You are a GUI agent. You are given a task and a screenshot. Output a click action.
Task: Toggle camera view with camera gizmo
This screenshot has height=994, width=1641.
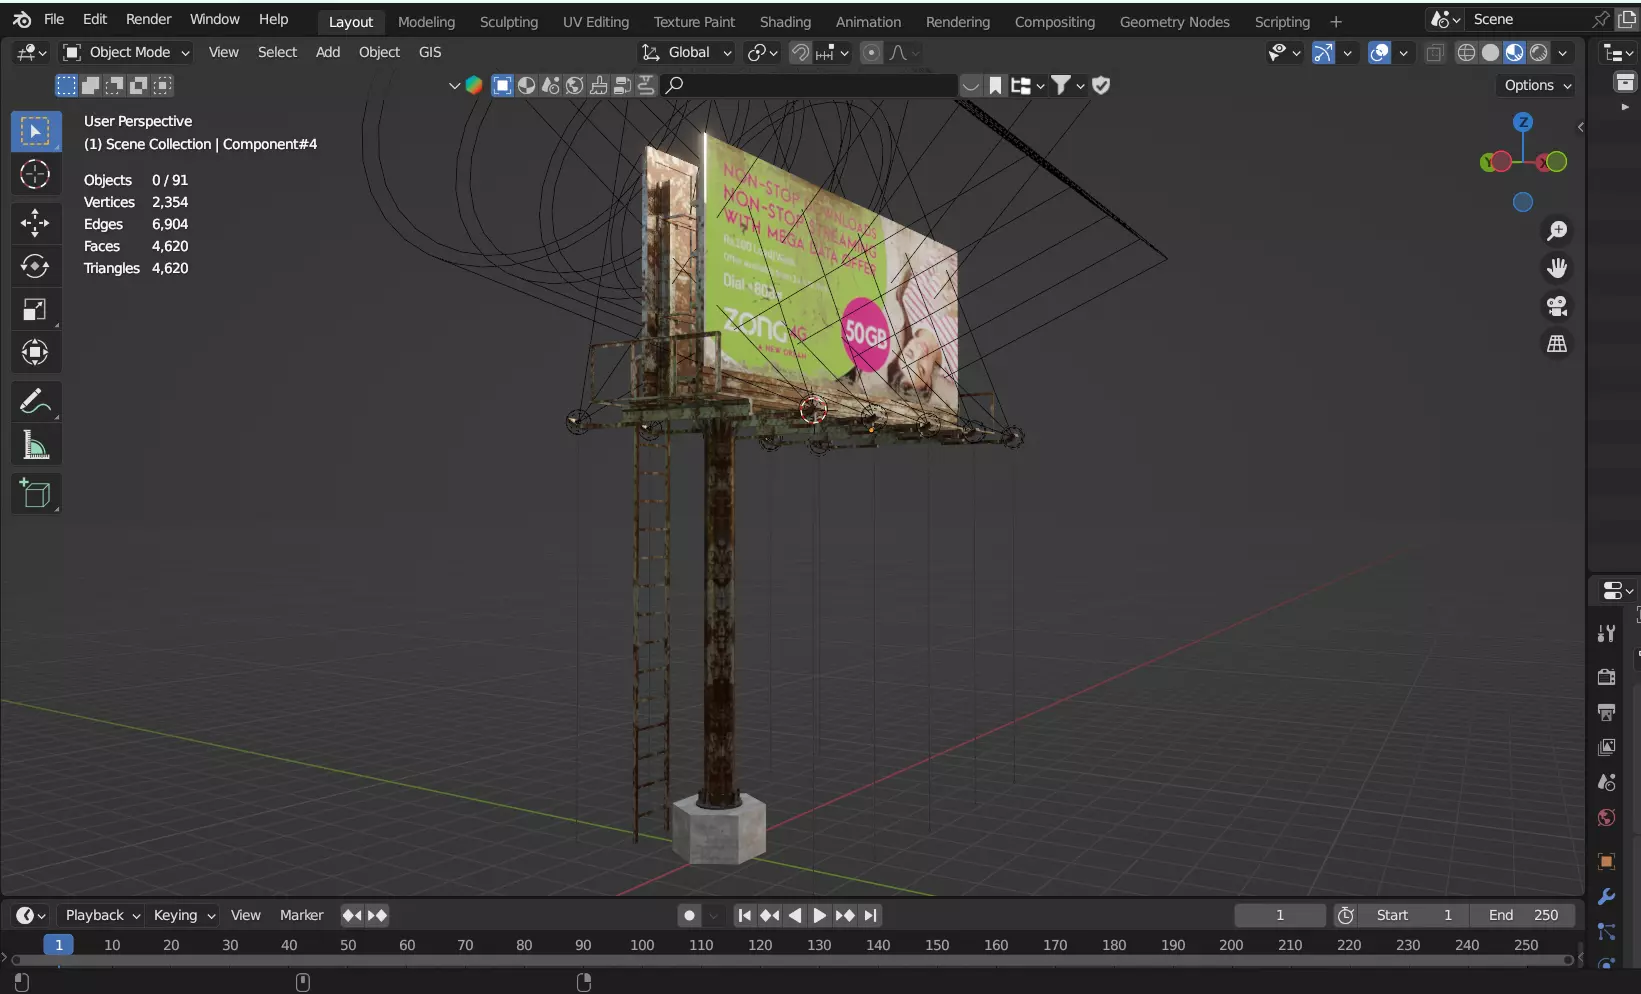tap(1557, 306)
